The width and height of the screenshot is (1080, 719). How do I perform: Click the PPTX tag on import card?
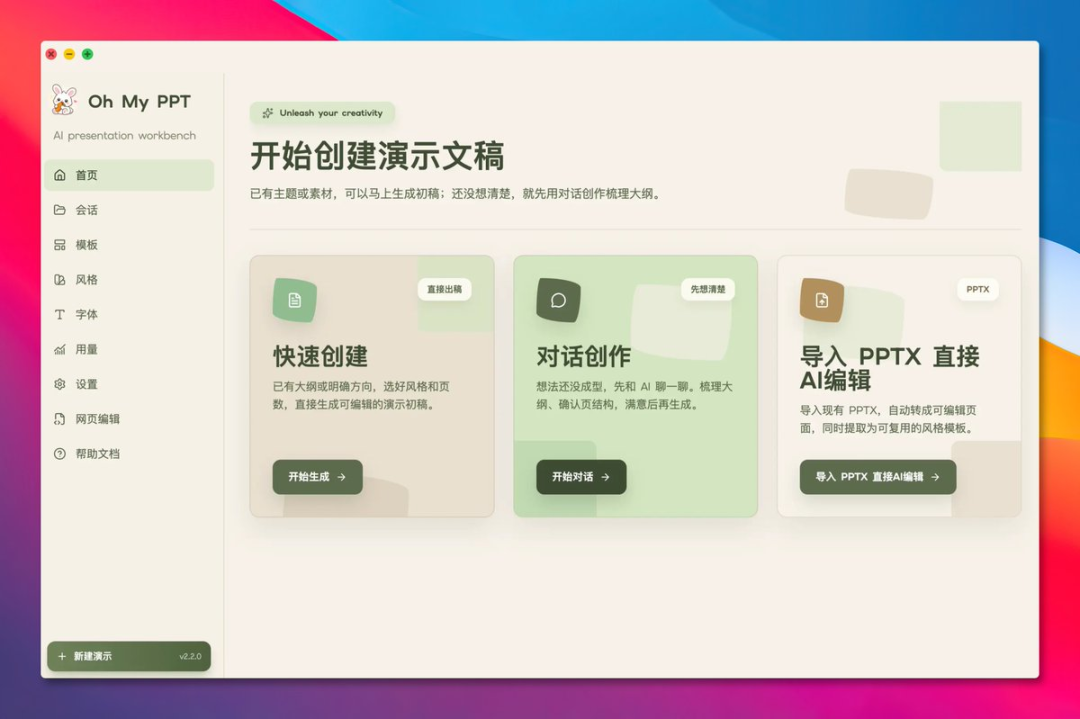pos(977,289)
